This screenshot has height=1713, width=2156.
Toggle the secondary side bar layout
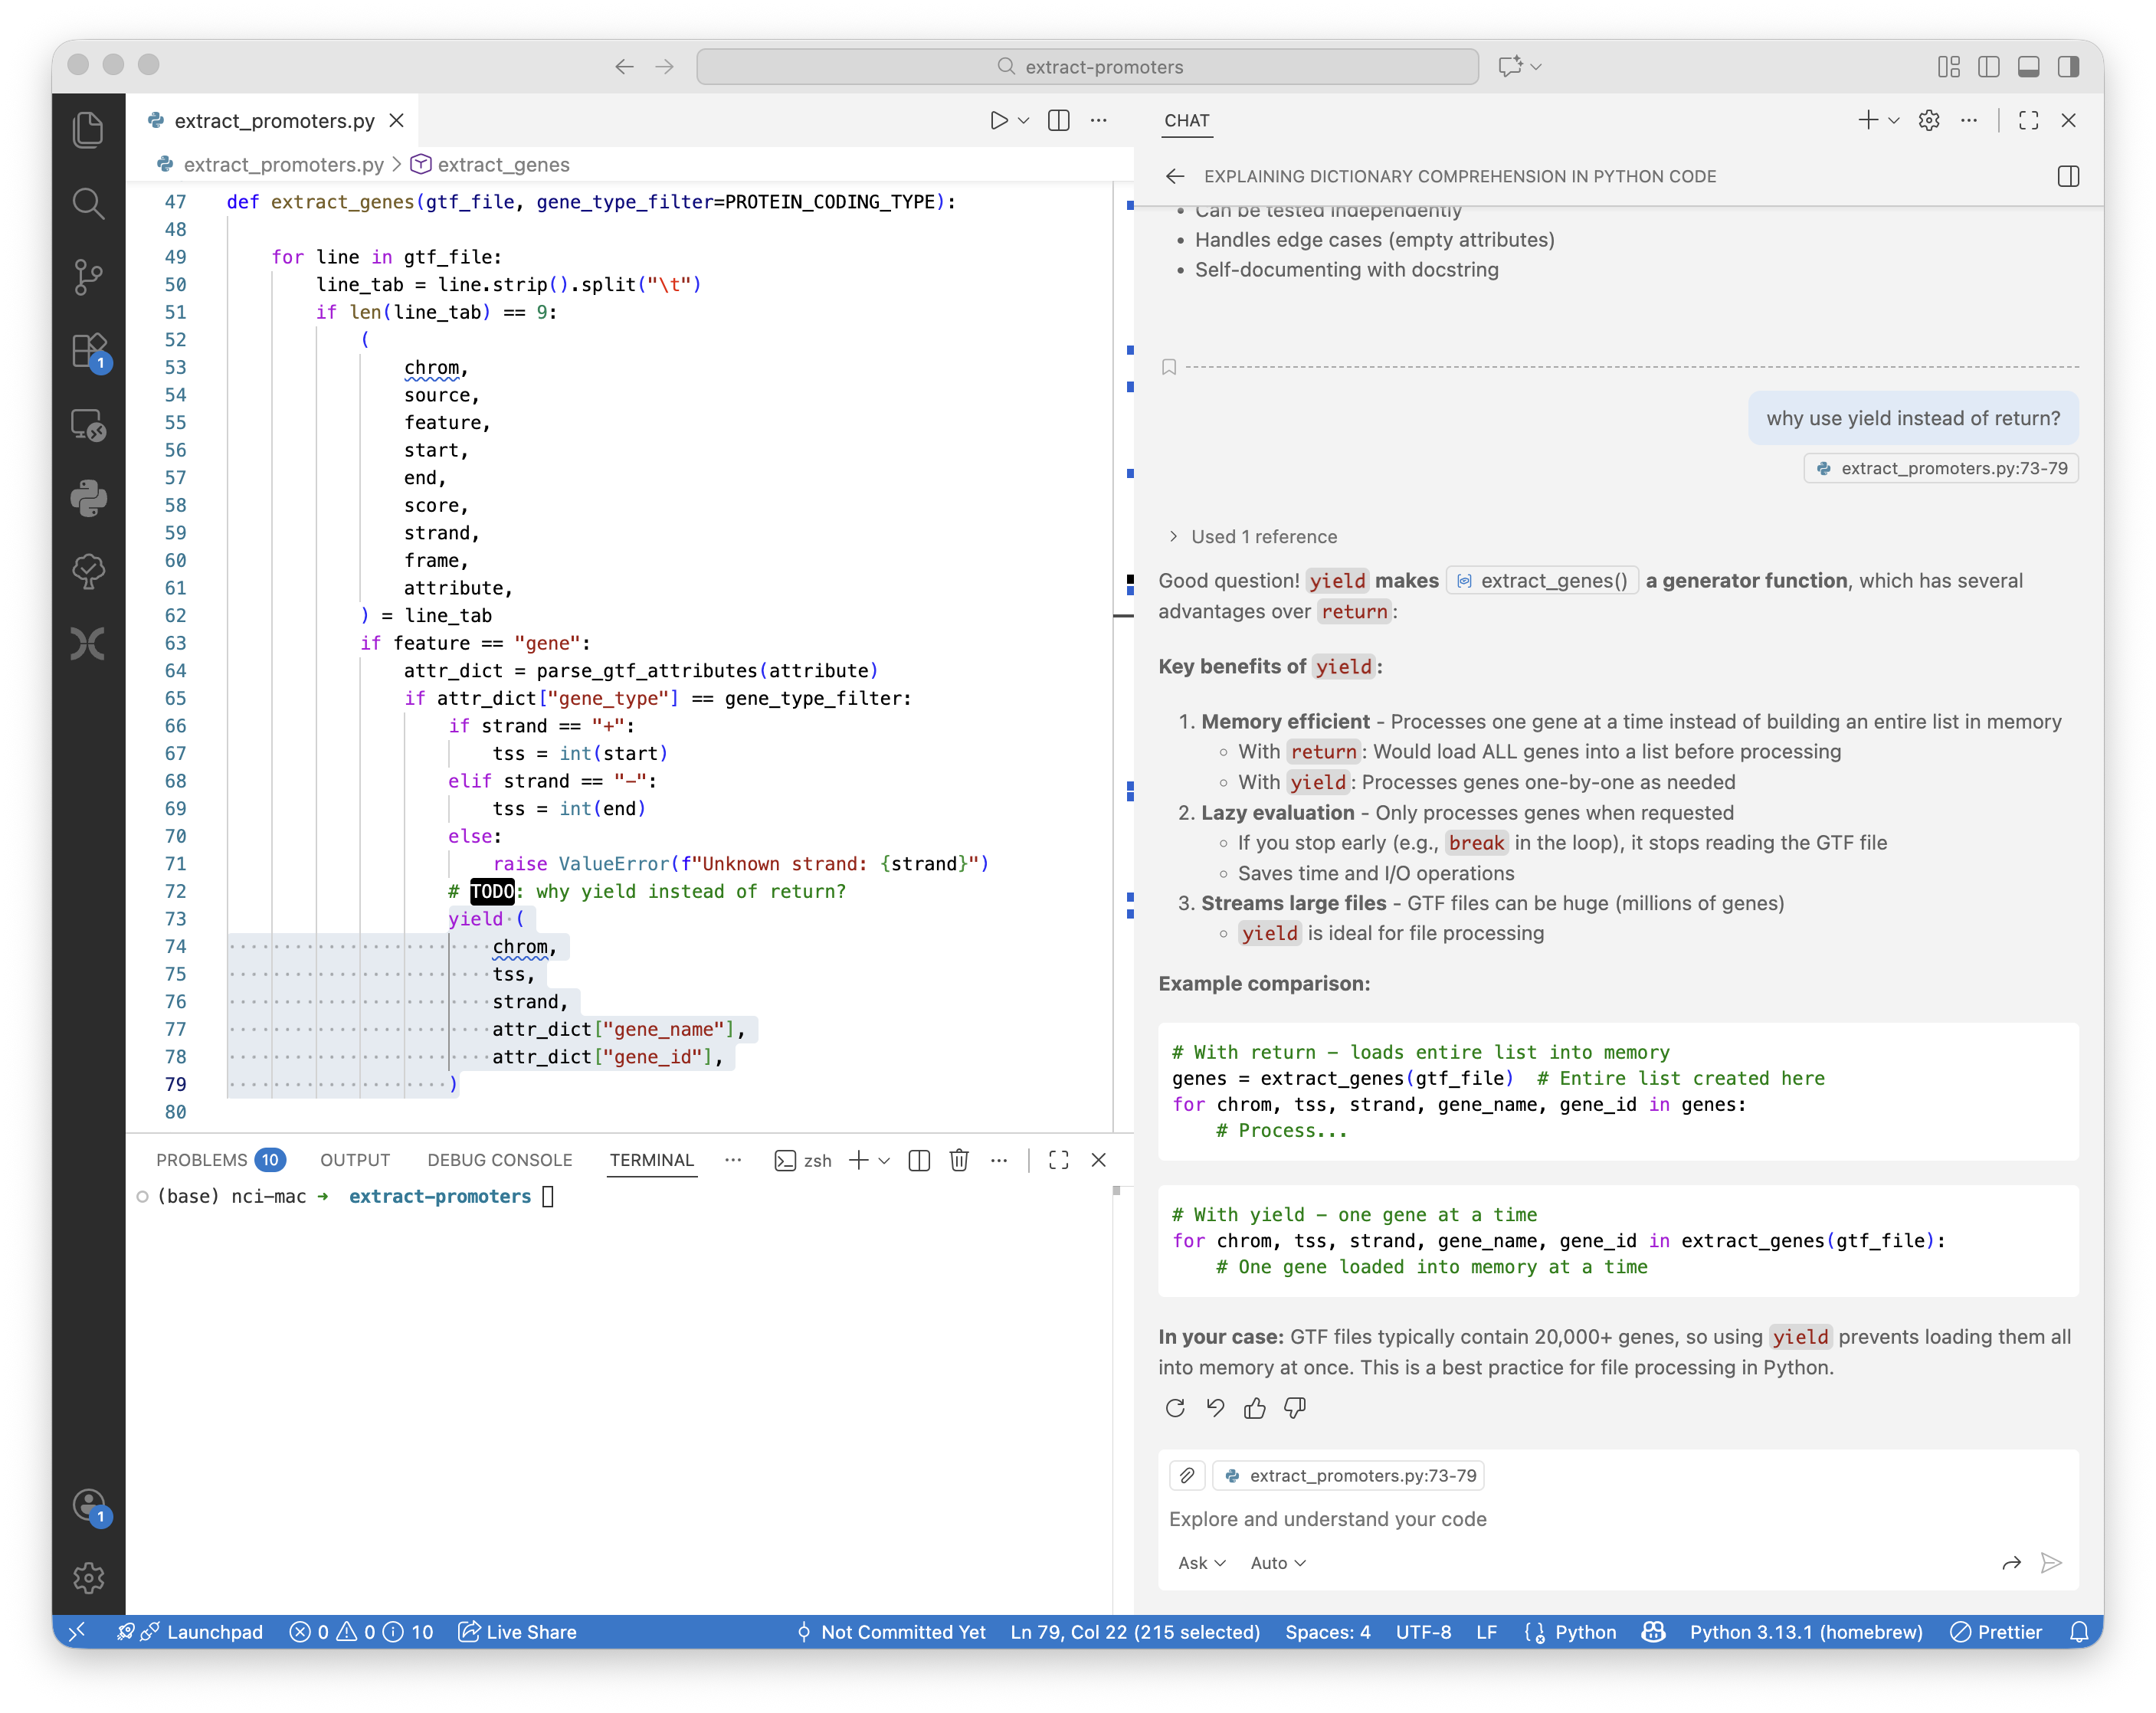pos(2068,67)
